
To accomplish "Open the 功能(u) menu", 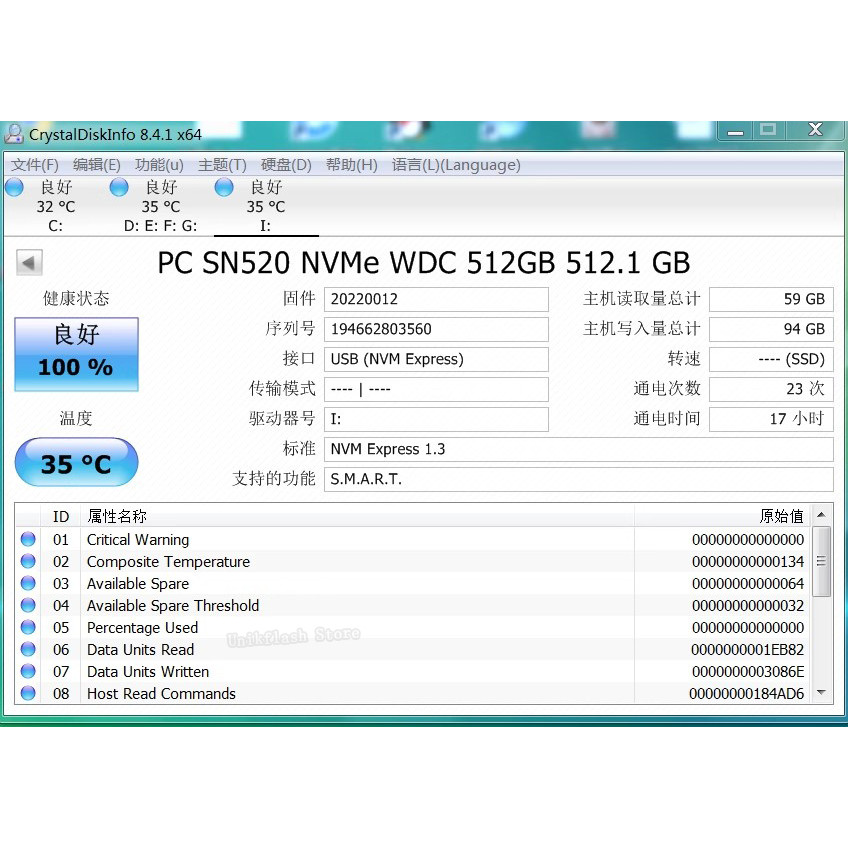I will tap(160, 164).
